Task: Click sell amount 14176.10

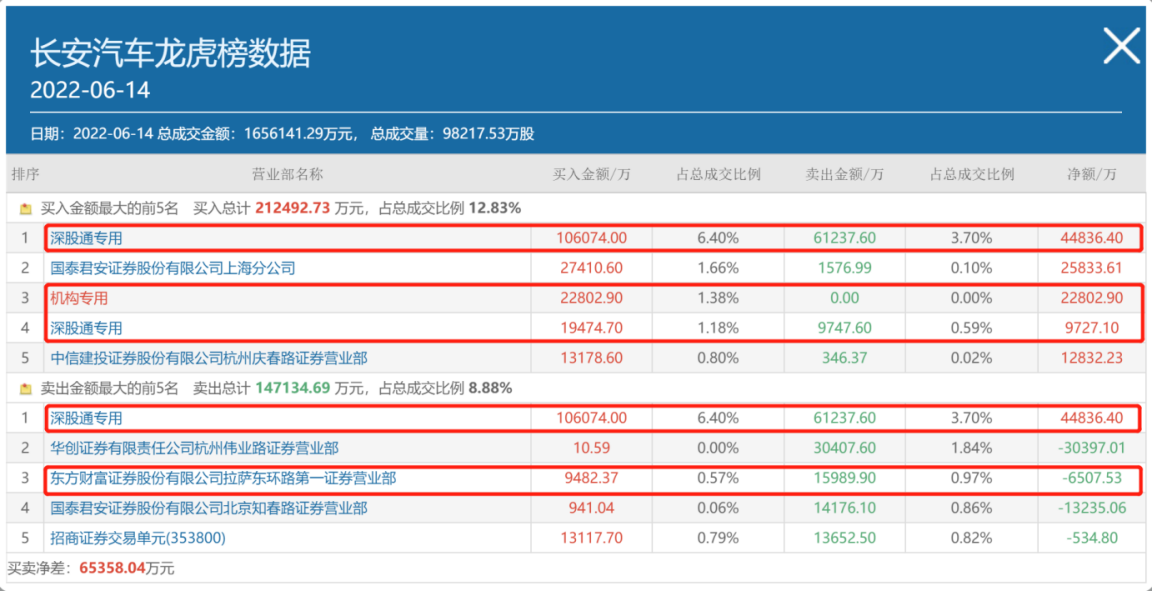Action: tap(844, 508)
